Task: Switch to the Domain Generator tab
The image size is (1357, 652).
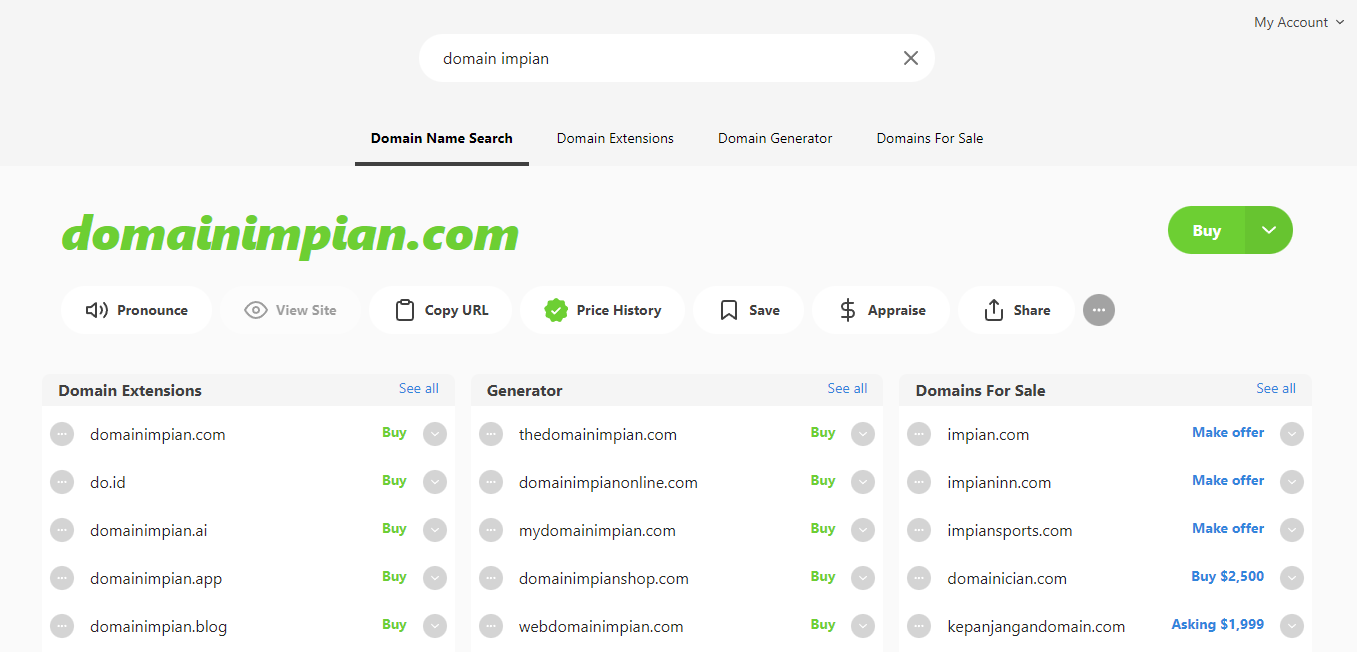Action: 774,138
